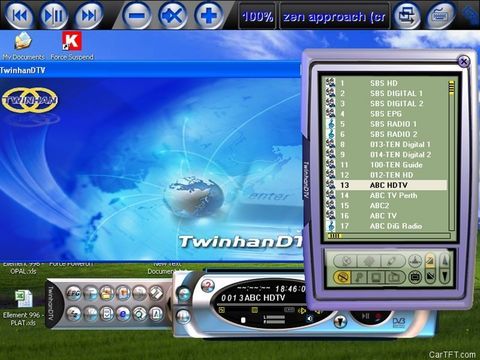Viewport: 480px width, 360px height.
Task: Click the 18:46 clock readout on player
Action: click(290, 289)
